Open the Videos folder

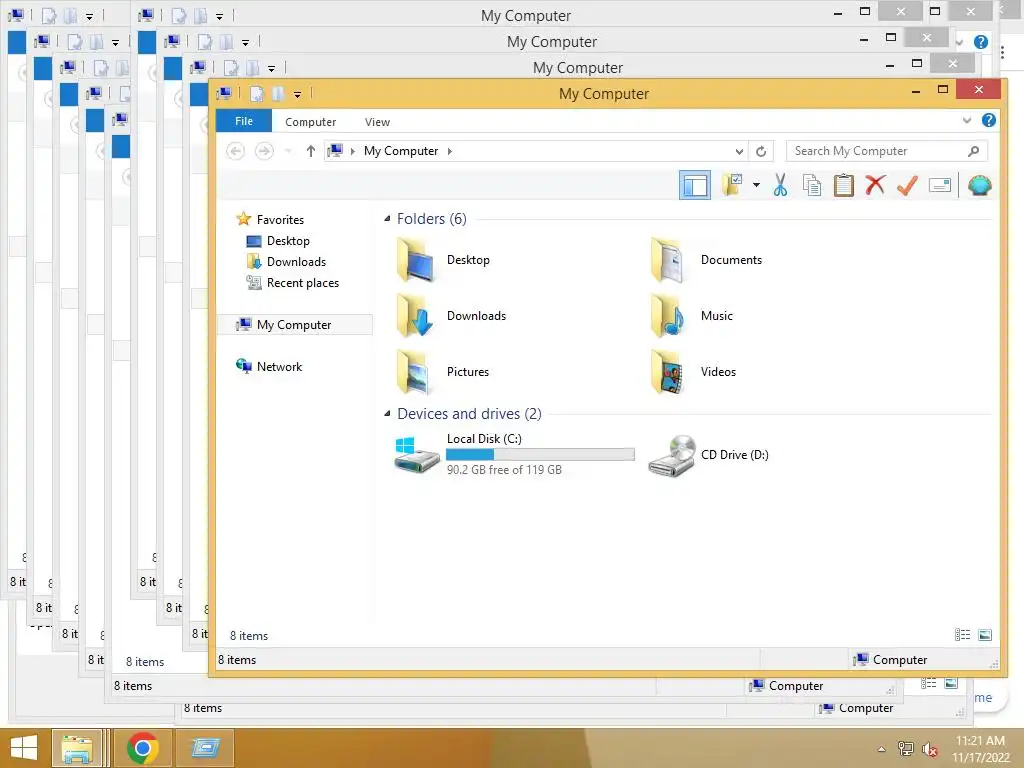point(694,372)
